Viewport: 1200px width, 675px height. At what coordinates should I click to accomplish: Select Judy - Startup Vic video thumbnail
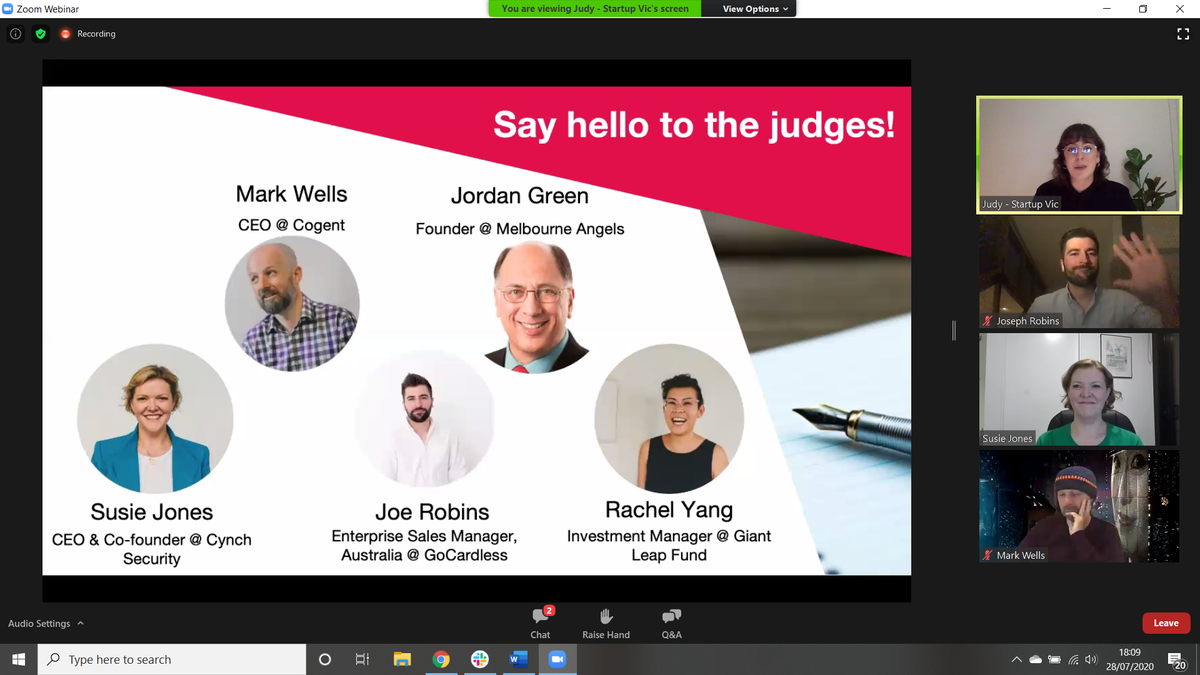pos(1079,154)
